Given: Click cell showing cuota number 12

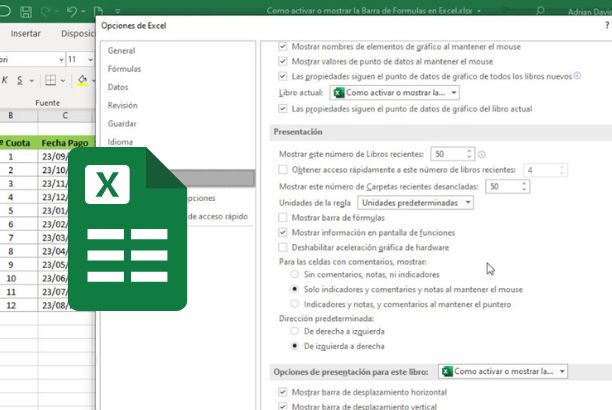Looking at the screenshot, I should [x=11, y=305].
